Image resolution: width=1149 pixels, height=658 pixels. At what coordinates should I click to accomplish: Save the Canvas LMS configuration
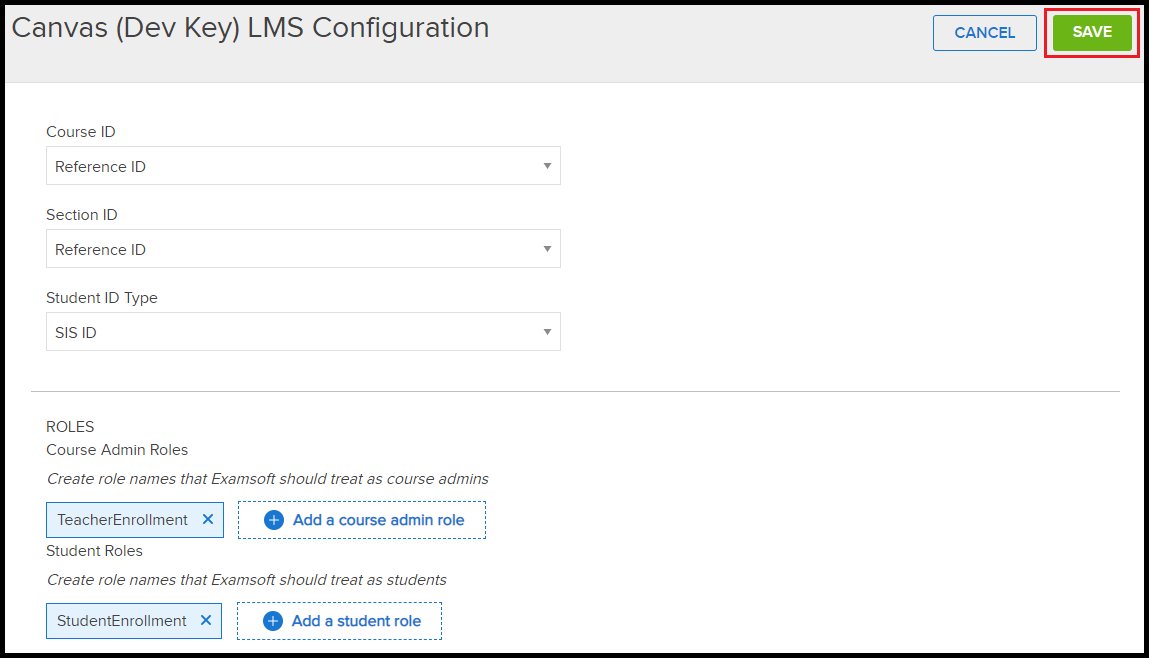[x=1091, y=32]
